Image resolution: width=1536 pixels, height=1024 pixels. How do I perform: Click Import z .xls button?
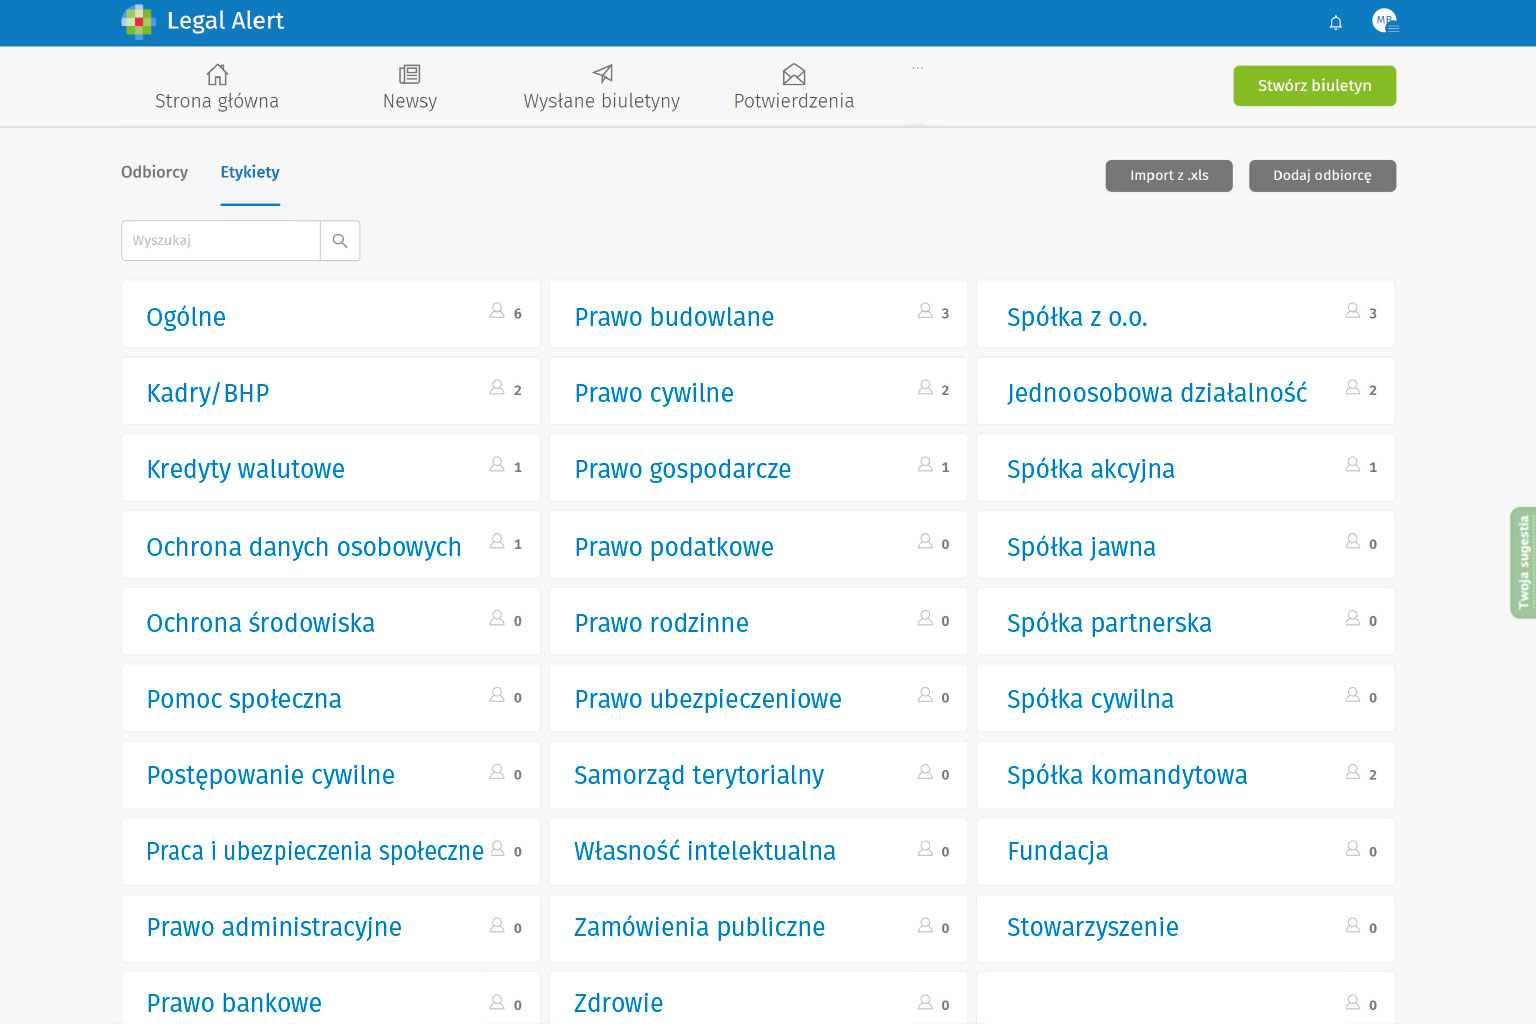pos(1169,176)
